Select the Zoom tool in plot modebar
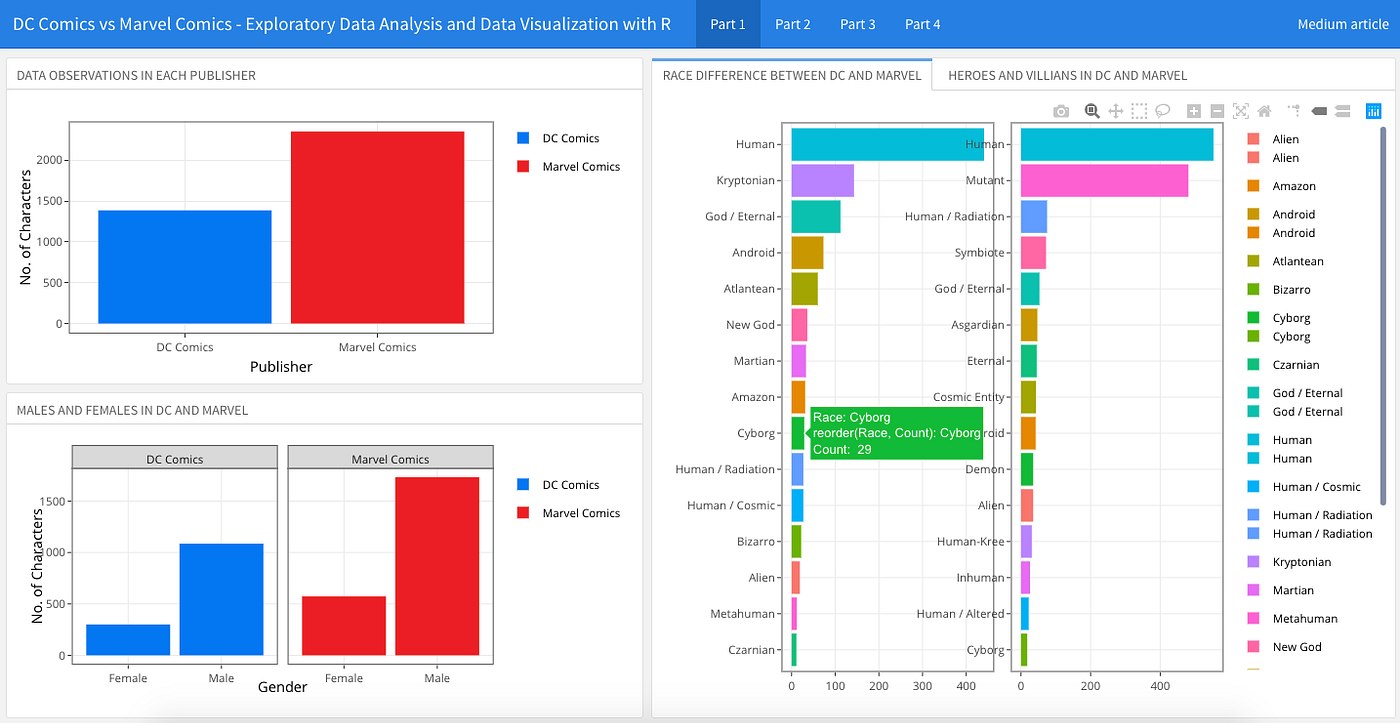Screen dimensions: 1400x723 point(1092,111)
